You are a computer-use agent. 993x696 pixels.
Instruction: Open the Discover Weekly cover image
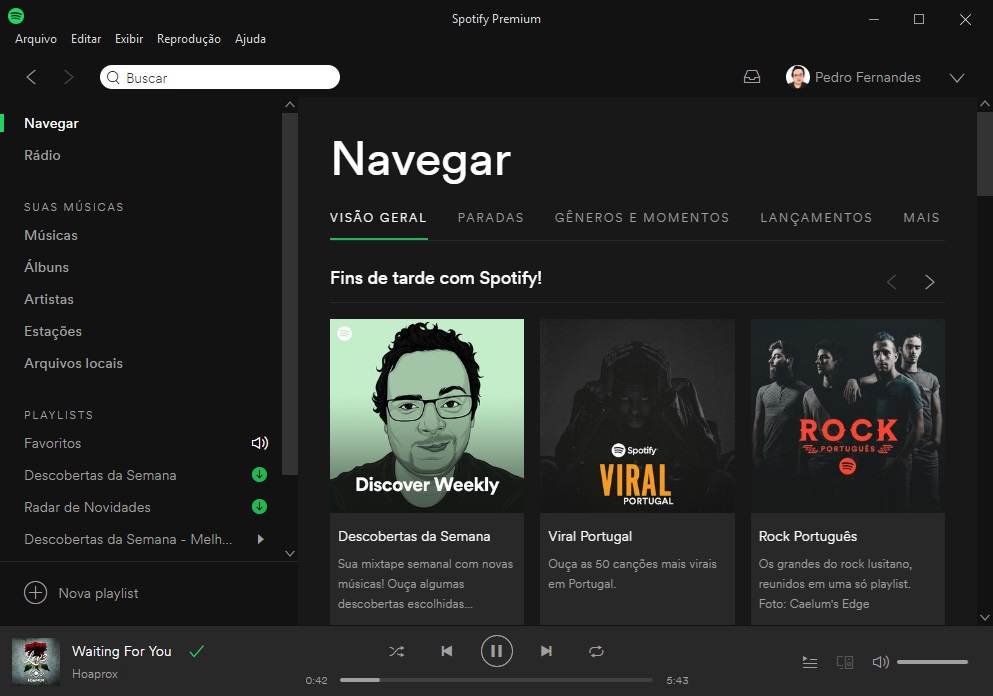pos(427,415)
